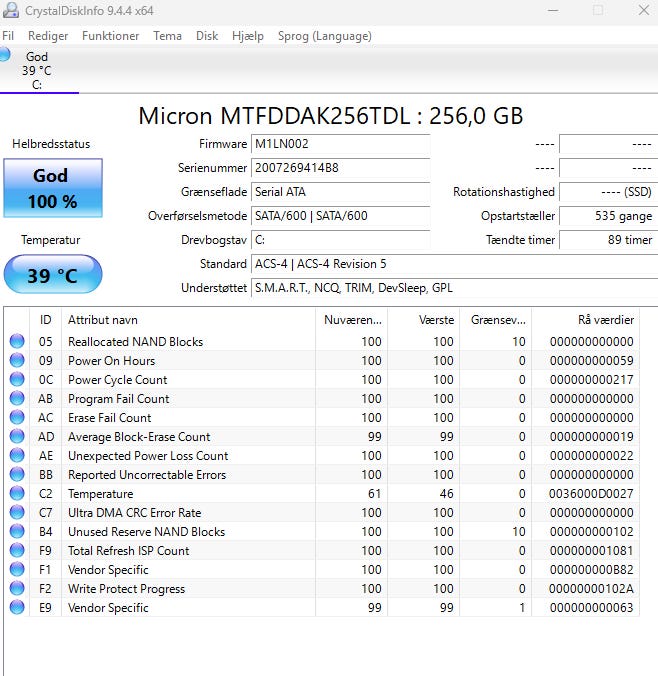The image size is (658, 676).
Task: Click the status orb for Write Protect Progress
Action: pos(17,589)
